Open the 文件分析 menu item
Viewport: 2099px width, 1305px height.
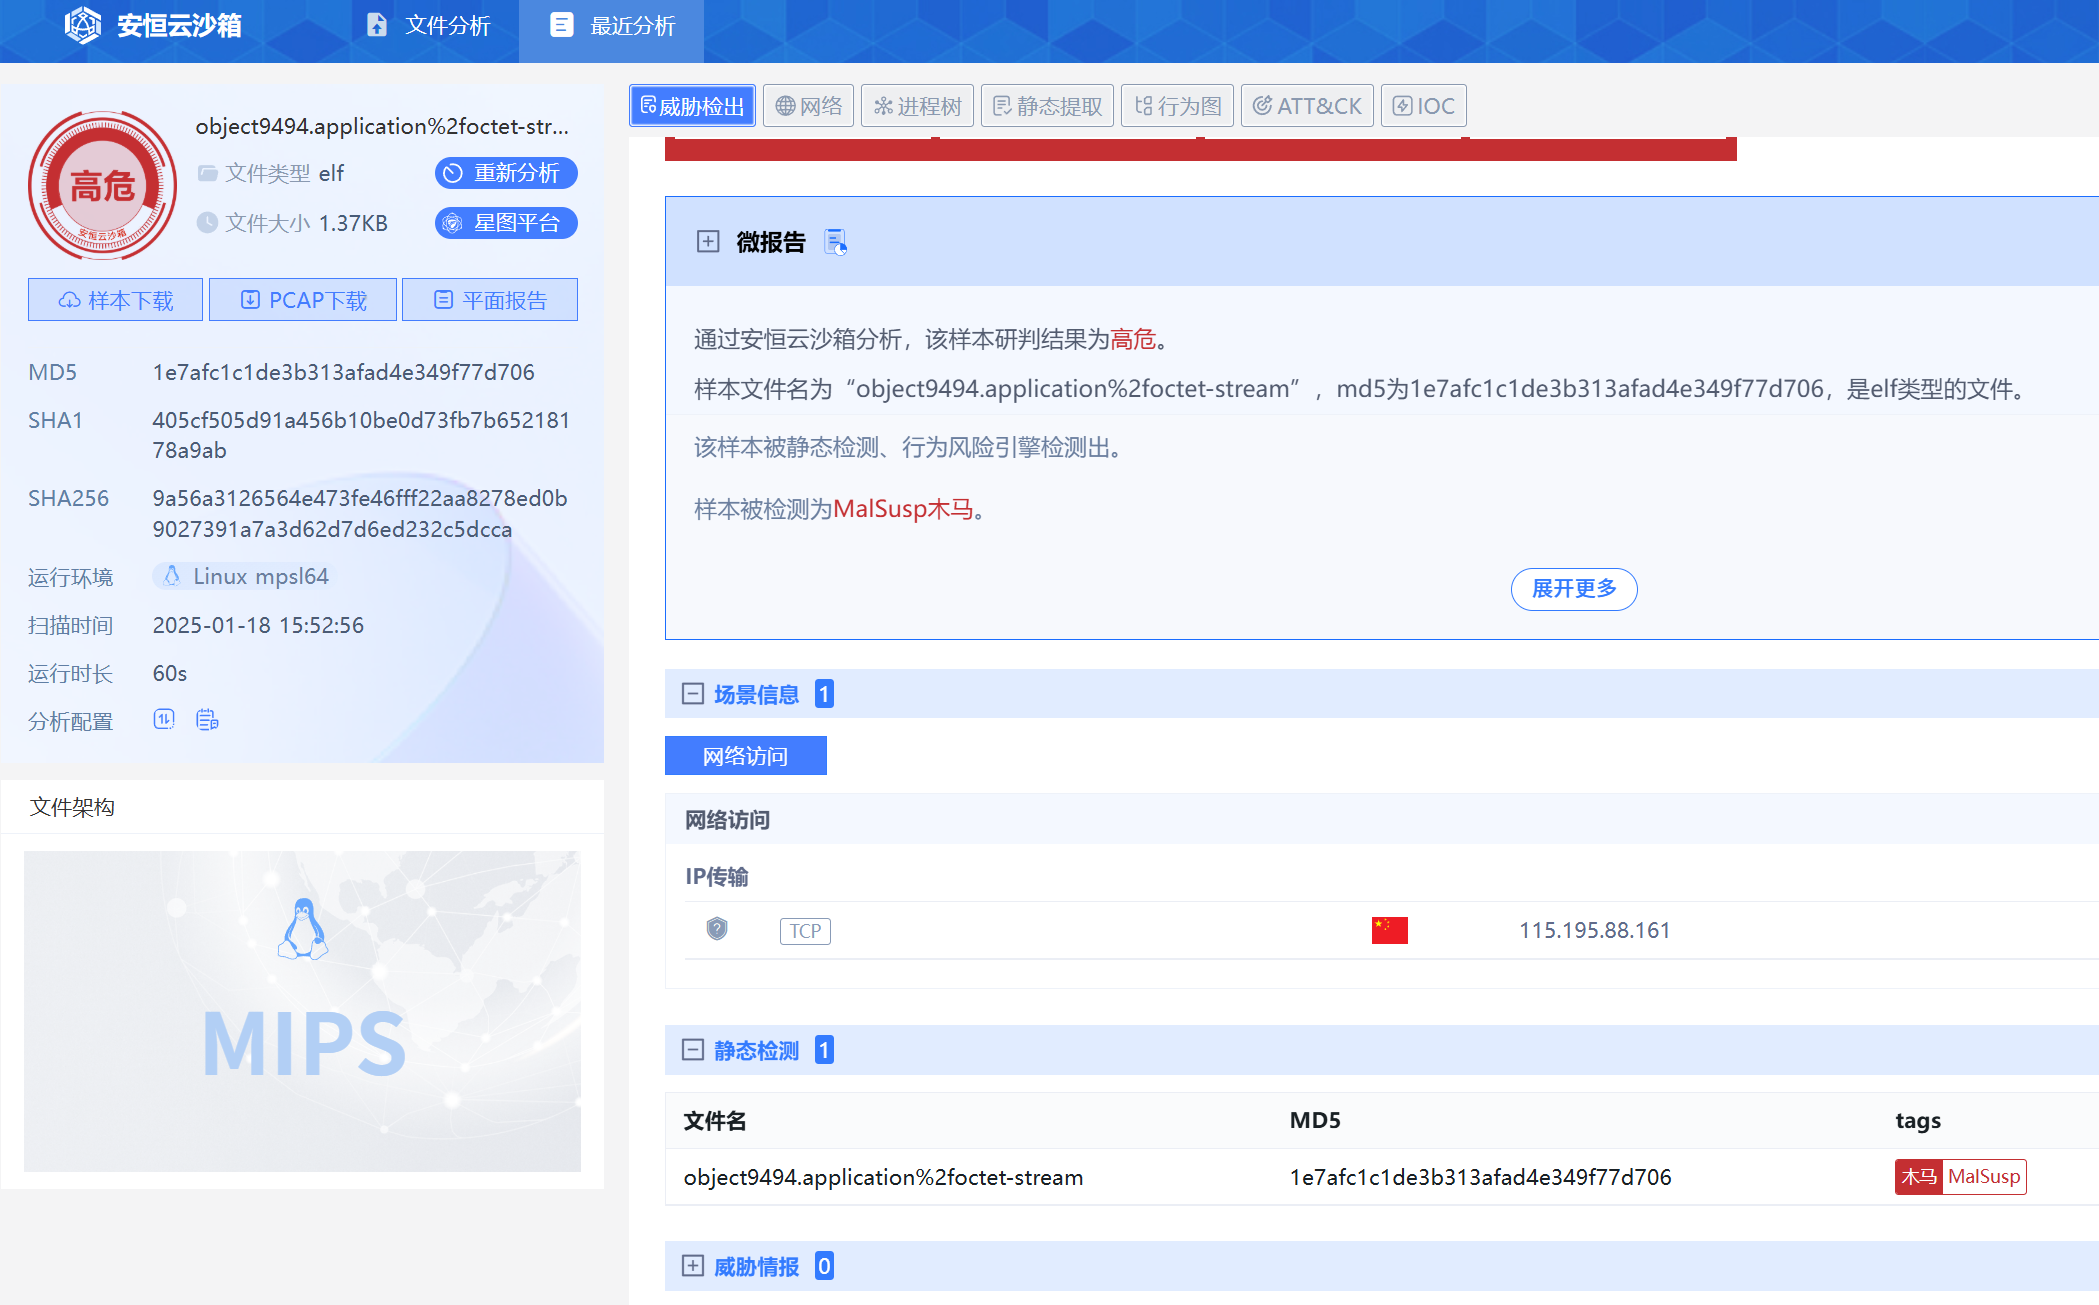pyautogui.click(x=429, y=26)
